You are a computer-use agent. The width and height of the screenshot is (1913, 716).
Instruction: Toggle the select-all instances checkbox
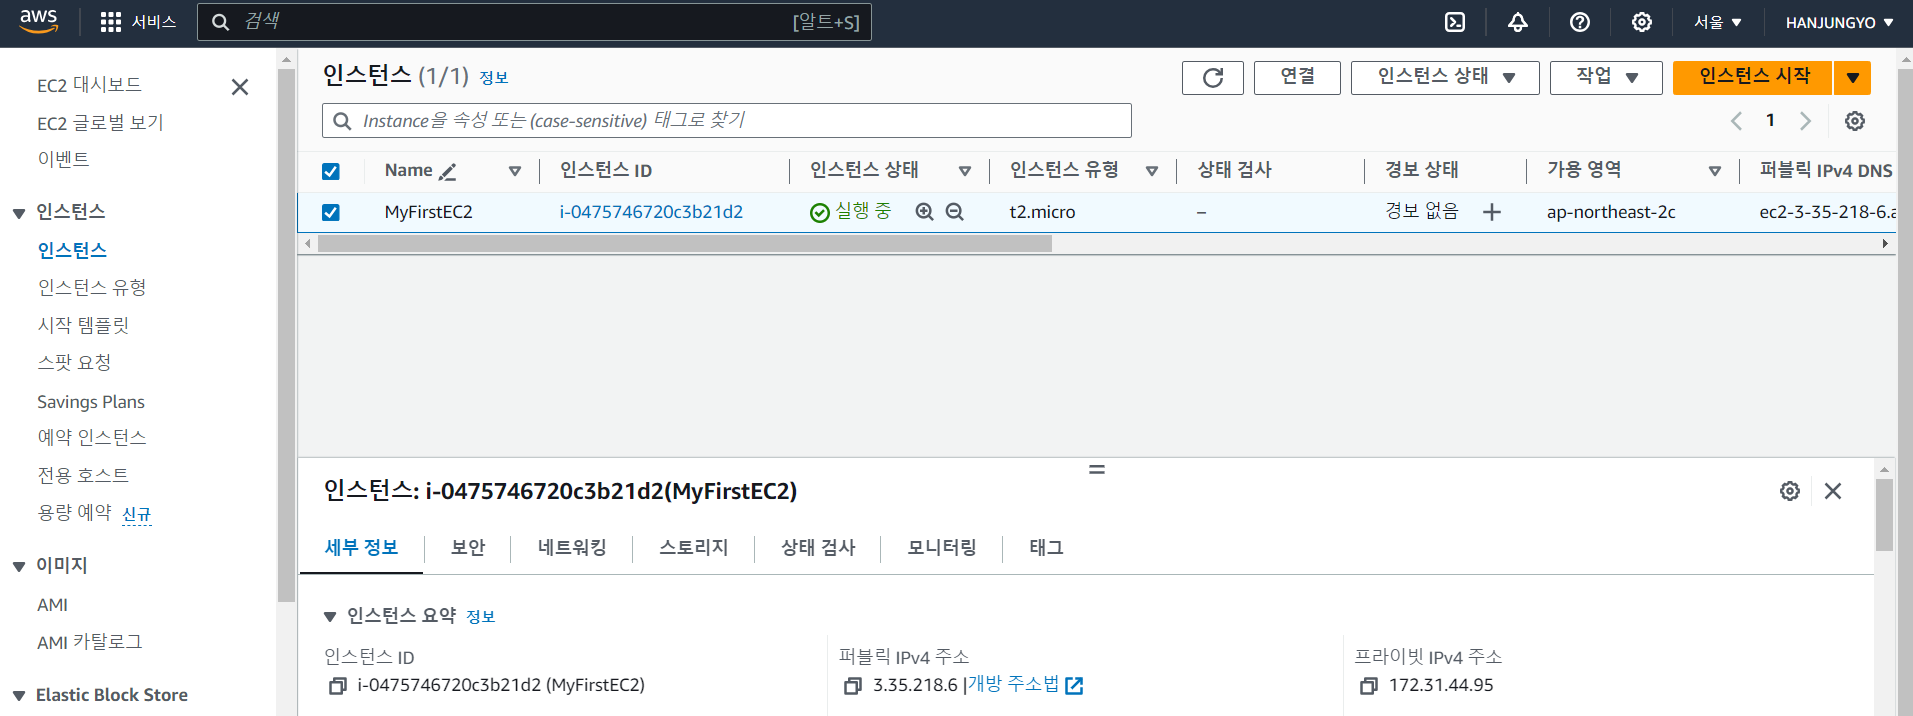coord(331,171)
